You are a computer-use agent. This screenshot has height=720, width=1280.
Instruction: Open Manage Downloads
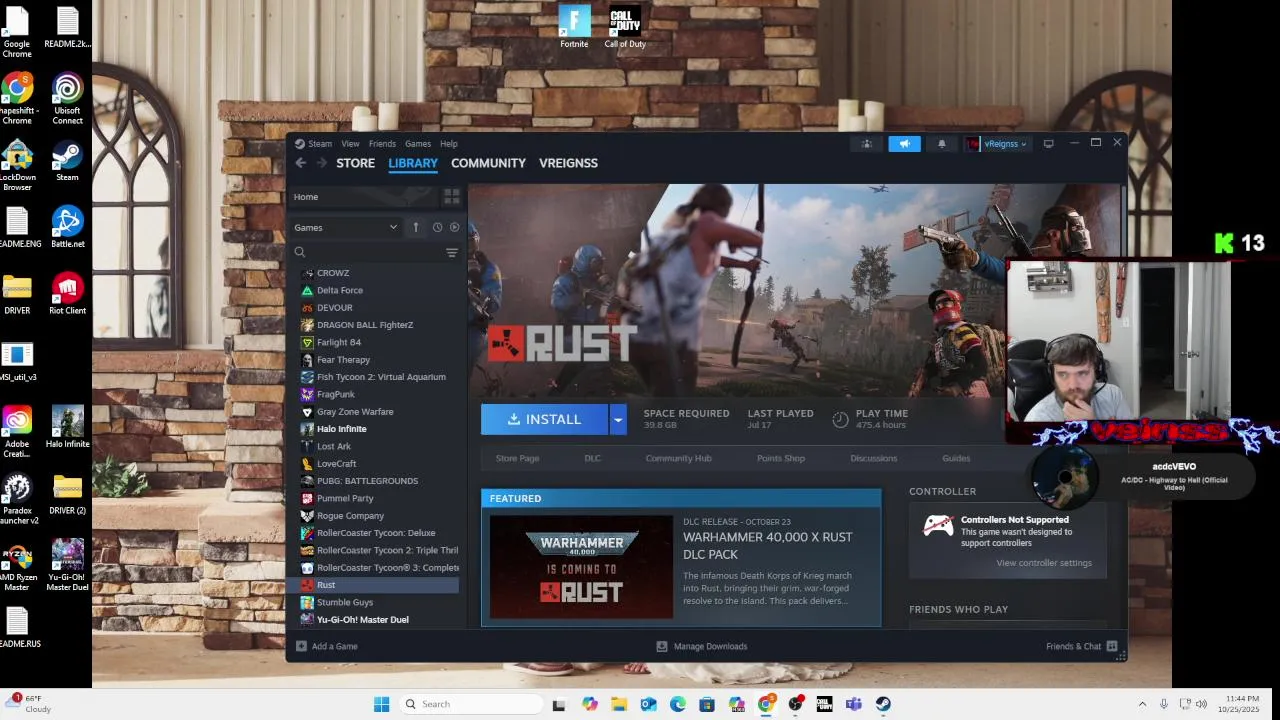pos(702,646)
